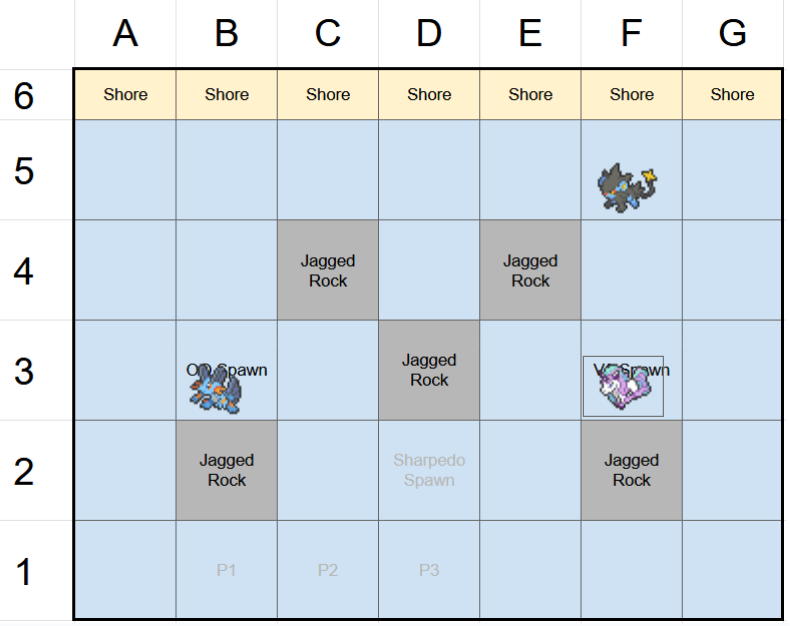Click the Sharpedo Spawn cell

coord(429,470)
